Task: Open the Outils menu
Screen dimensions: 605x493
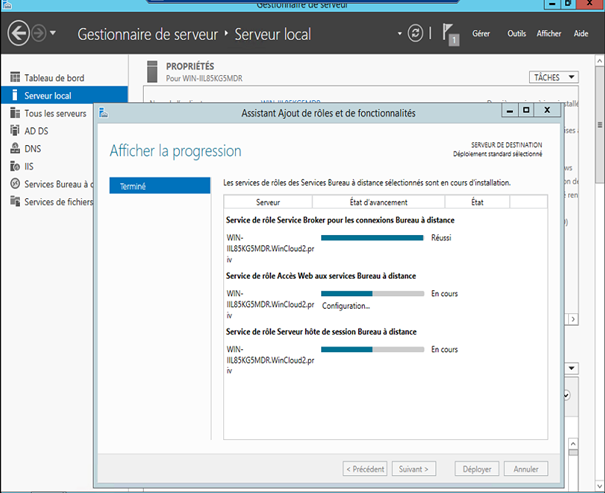Action: (516, 34)
